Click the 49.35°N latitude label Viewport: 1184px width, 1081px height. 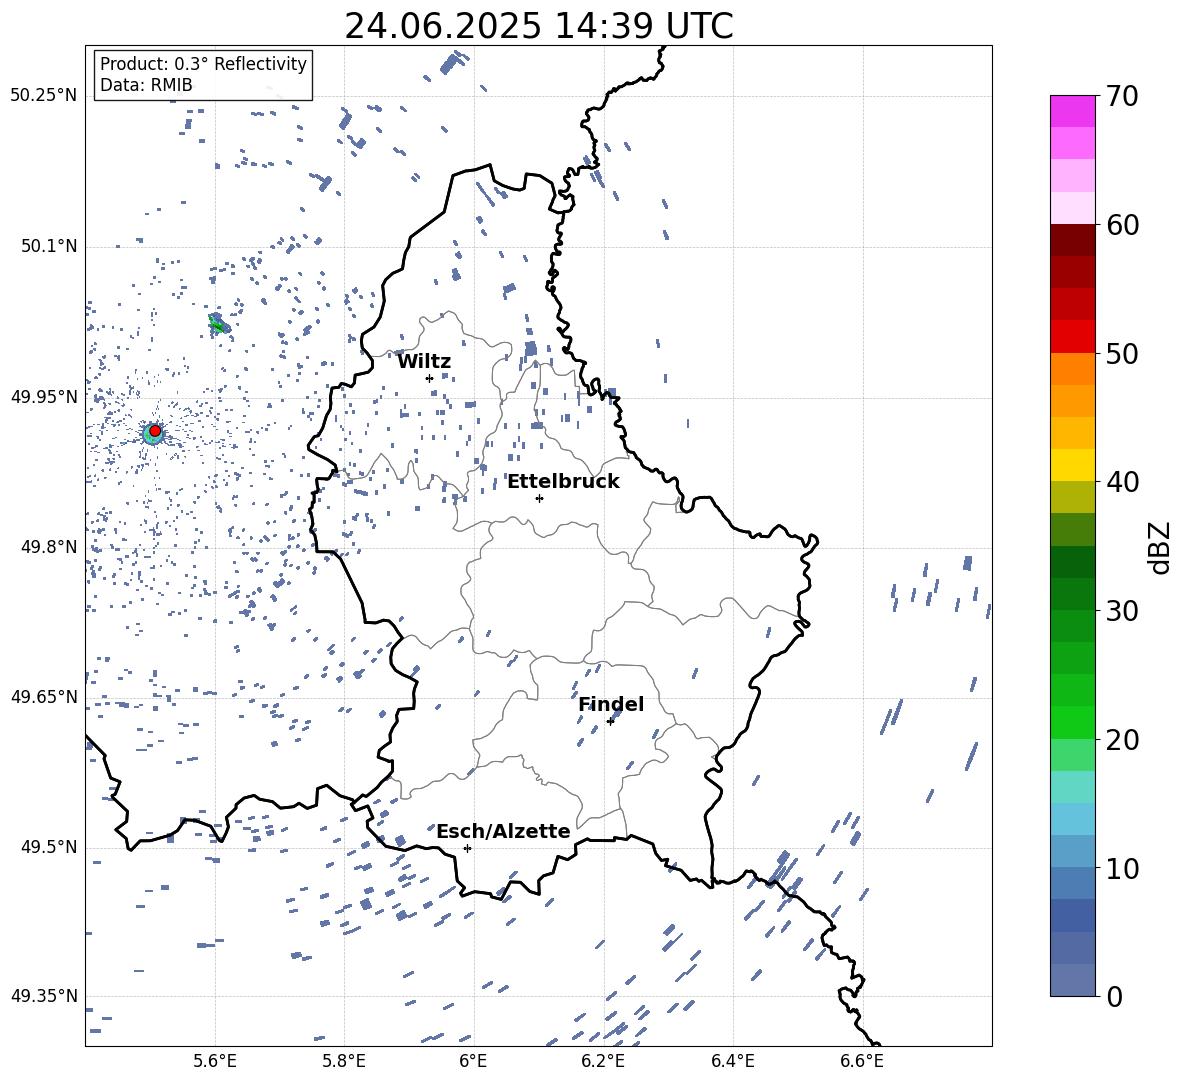coord(44,996)
